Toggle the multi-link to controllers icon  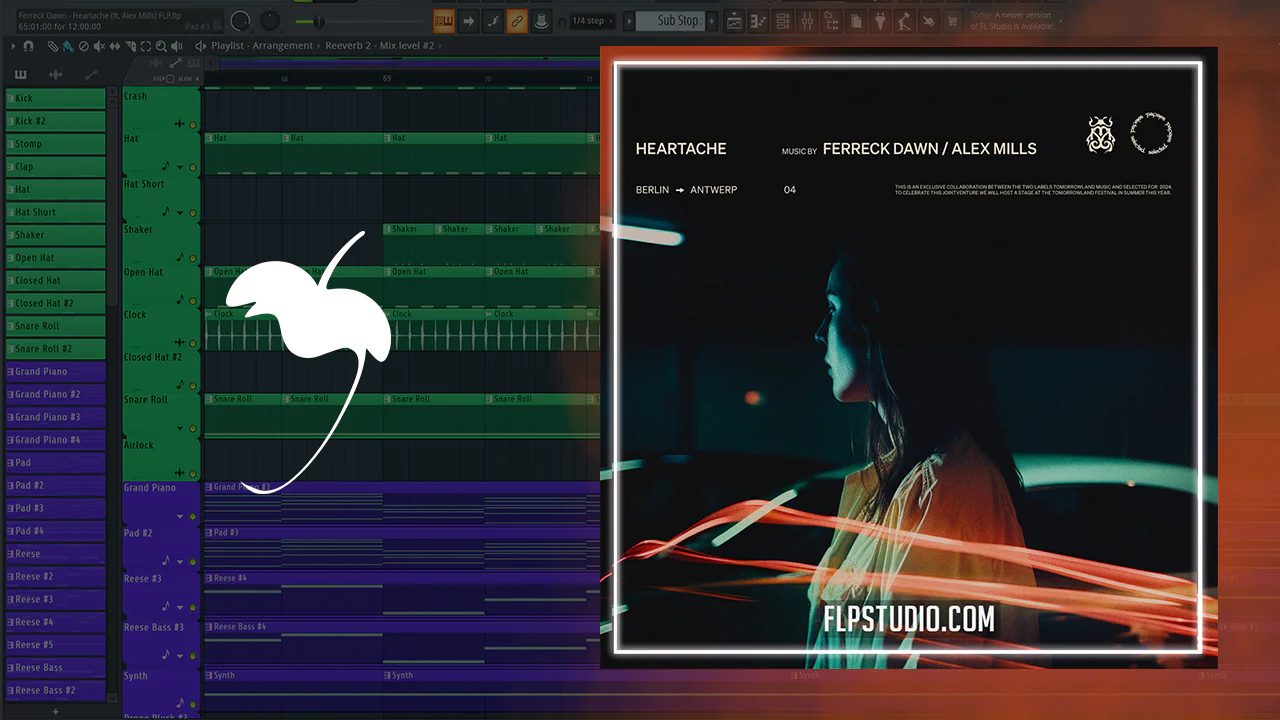pos(517,20)
